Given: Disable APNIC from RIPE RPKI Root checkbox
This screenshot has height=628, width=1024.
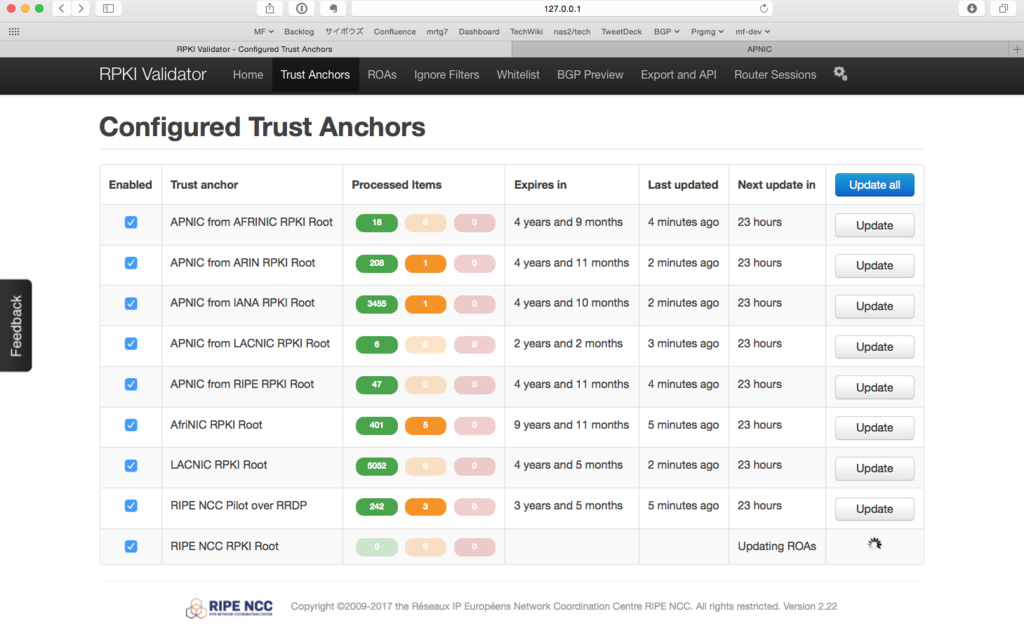Looking at the screenshot, I should [131, 384].
